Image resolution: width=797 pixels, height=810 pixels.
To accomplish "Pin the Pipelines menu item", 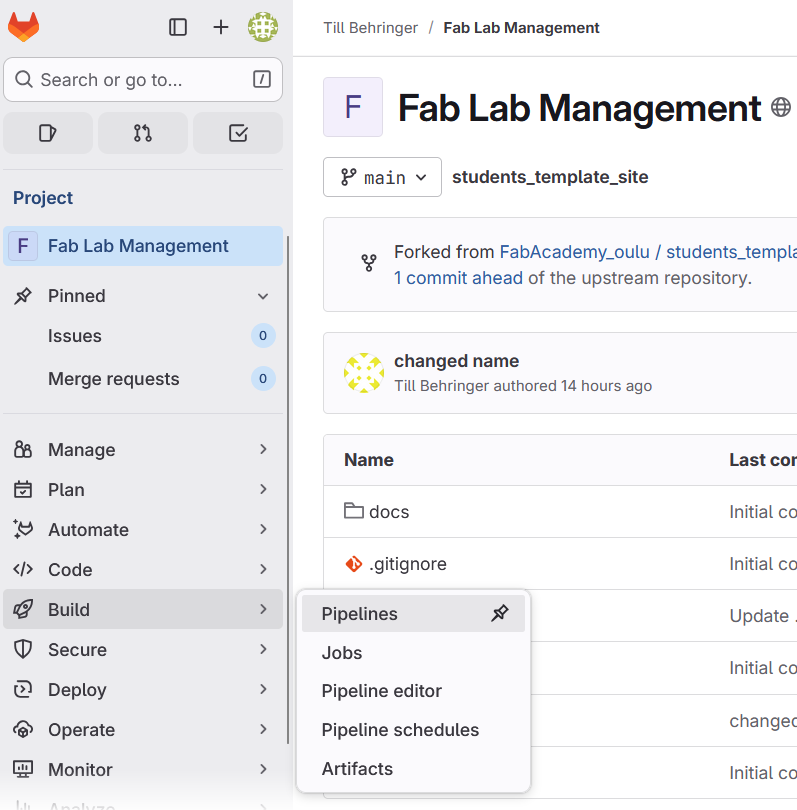I will (x=499, y=613).
